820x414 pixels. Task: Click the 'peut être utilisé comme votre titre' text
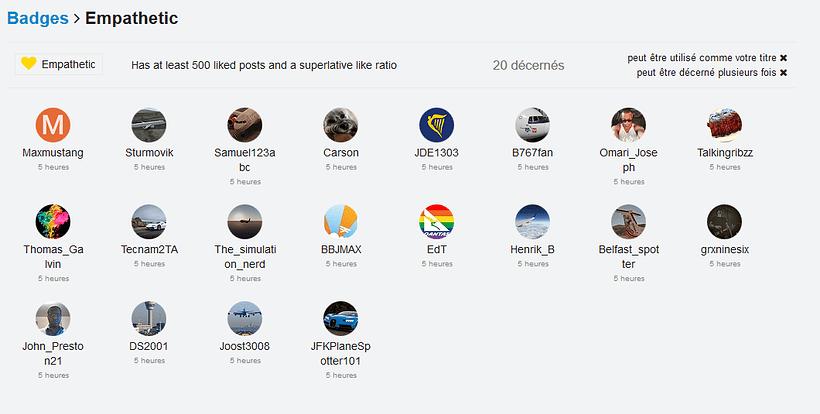pyautogui.click(x=702, y=58)
